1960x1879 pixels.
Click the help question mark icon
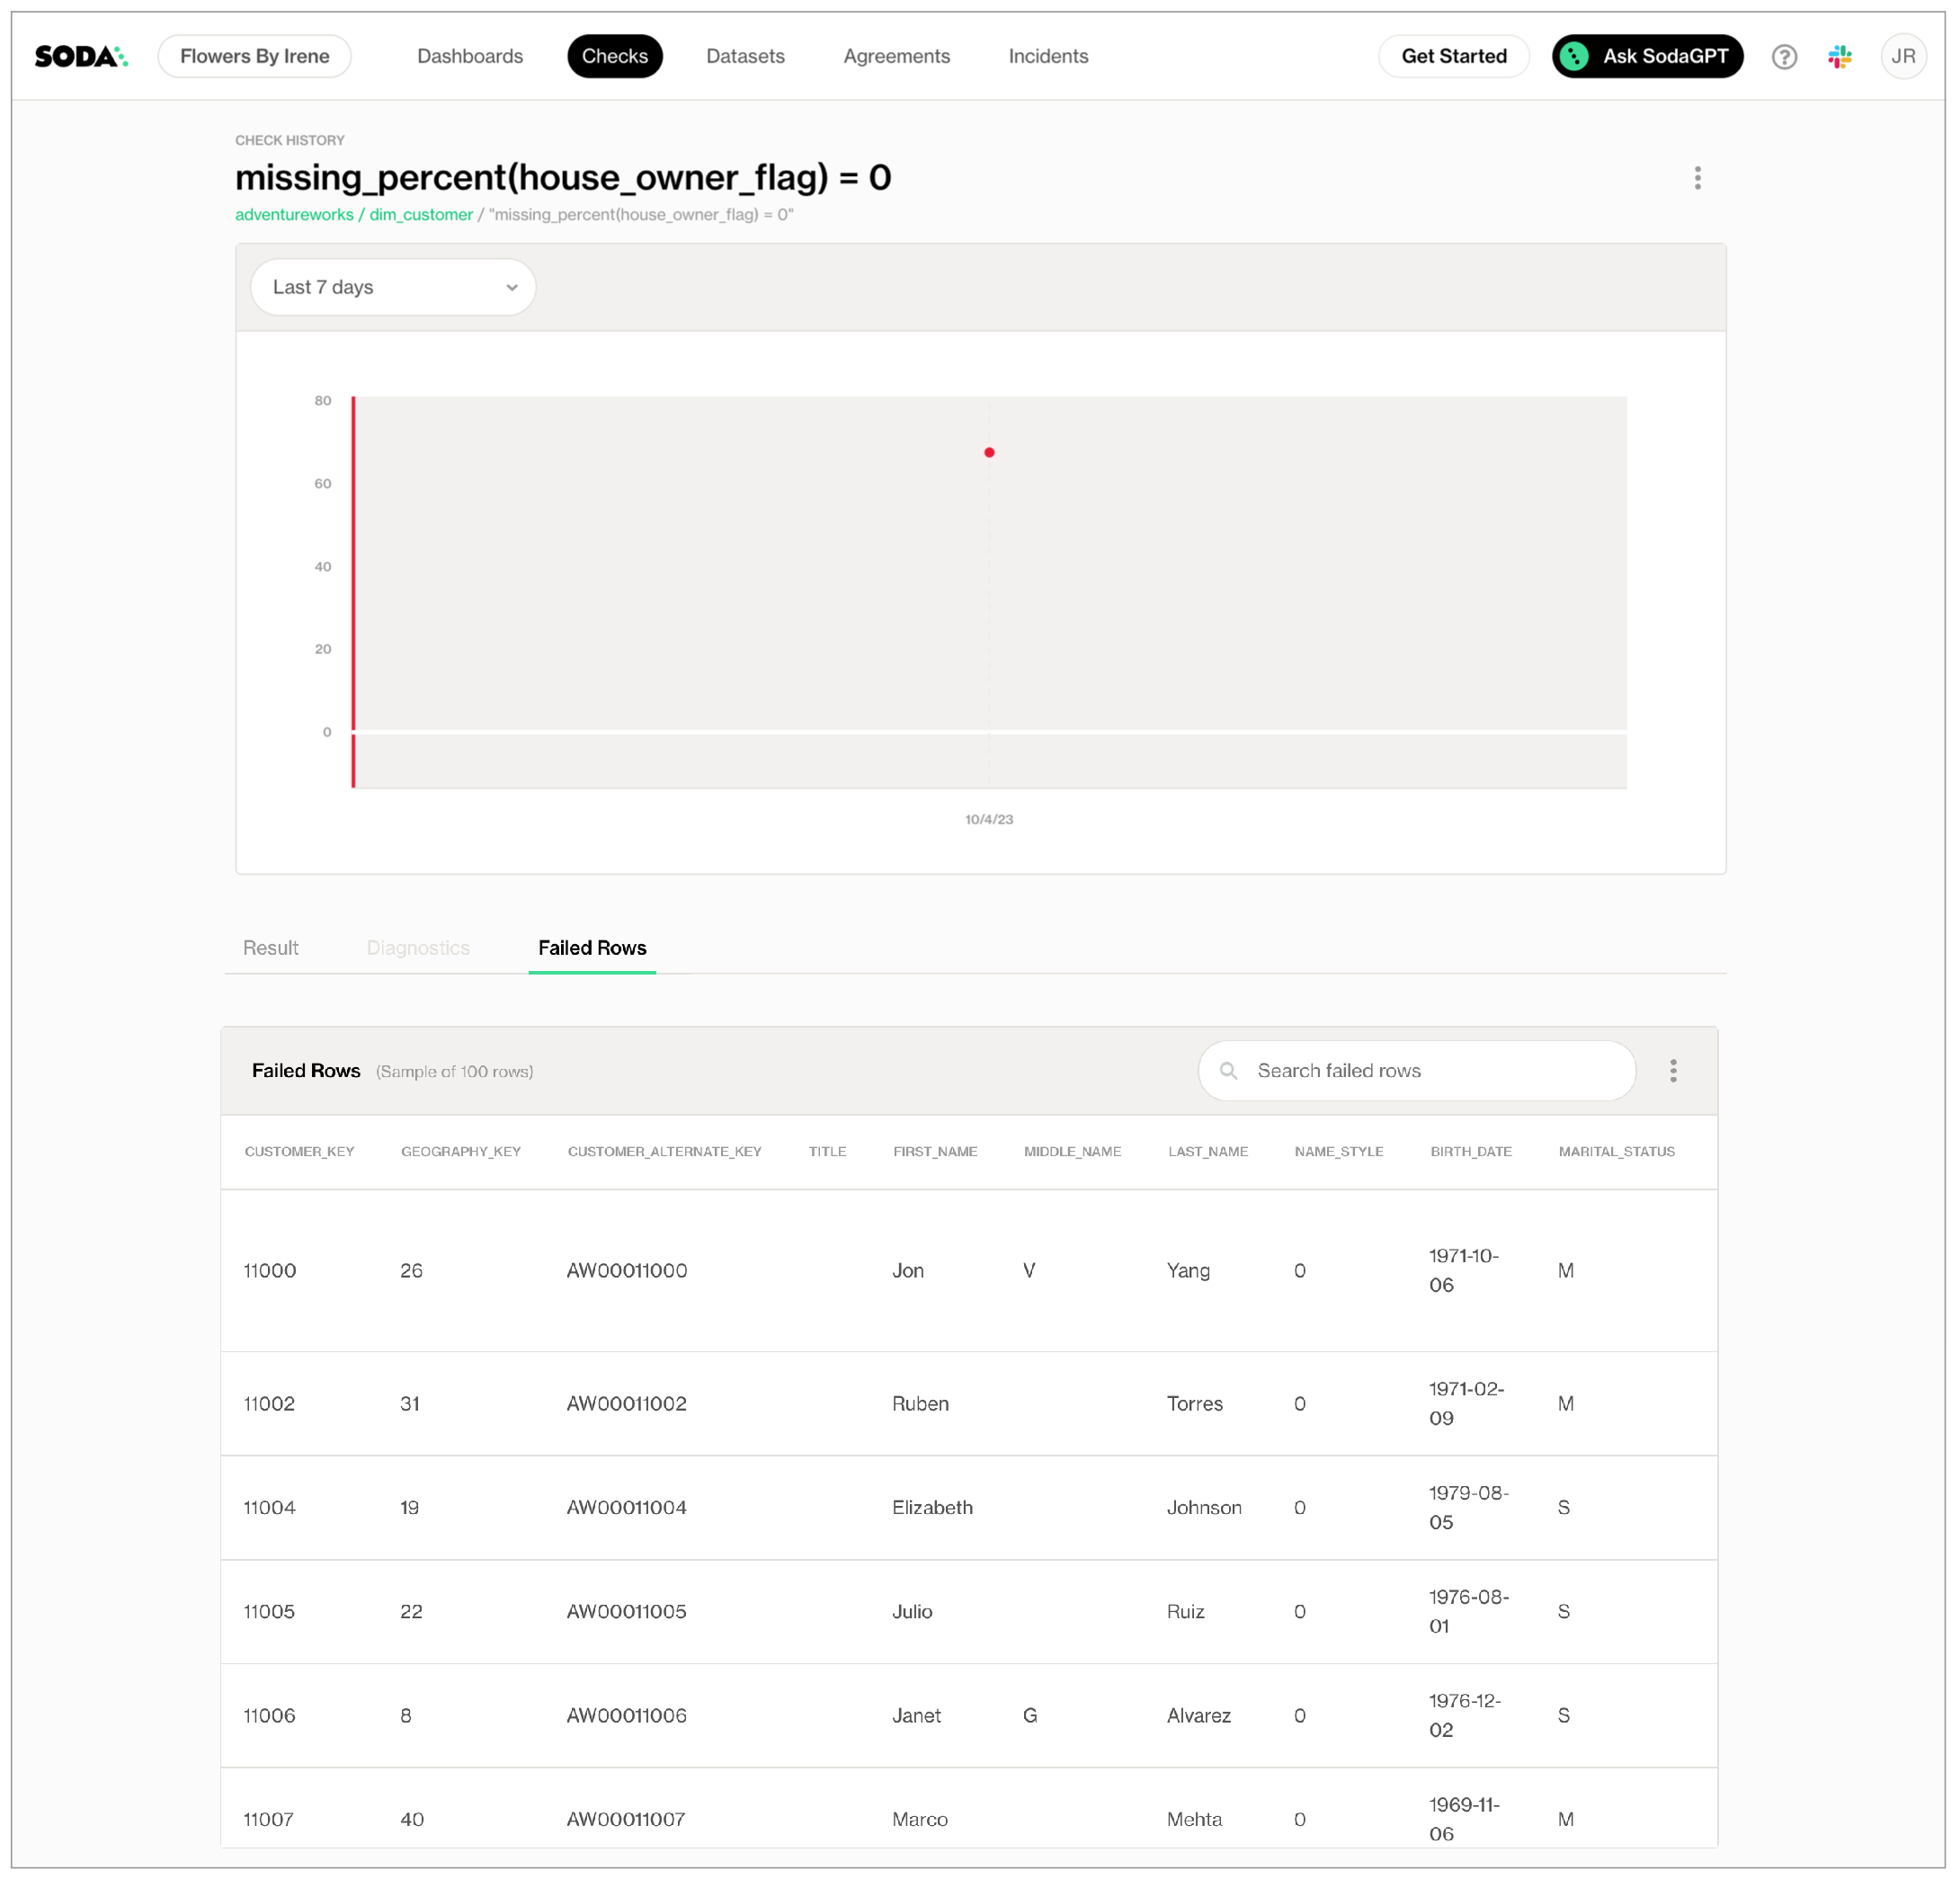1783,56
